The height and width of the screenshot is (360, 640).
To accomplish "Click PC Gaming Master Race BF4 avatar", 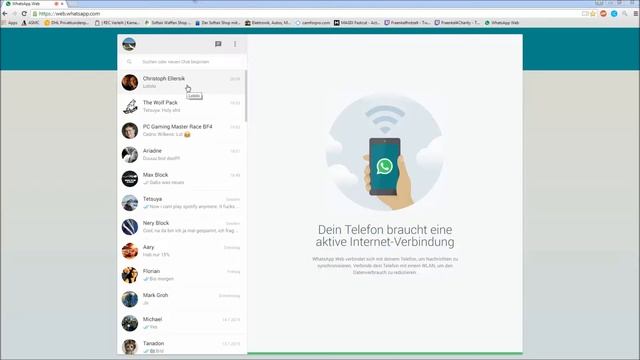I will 130,131.
